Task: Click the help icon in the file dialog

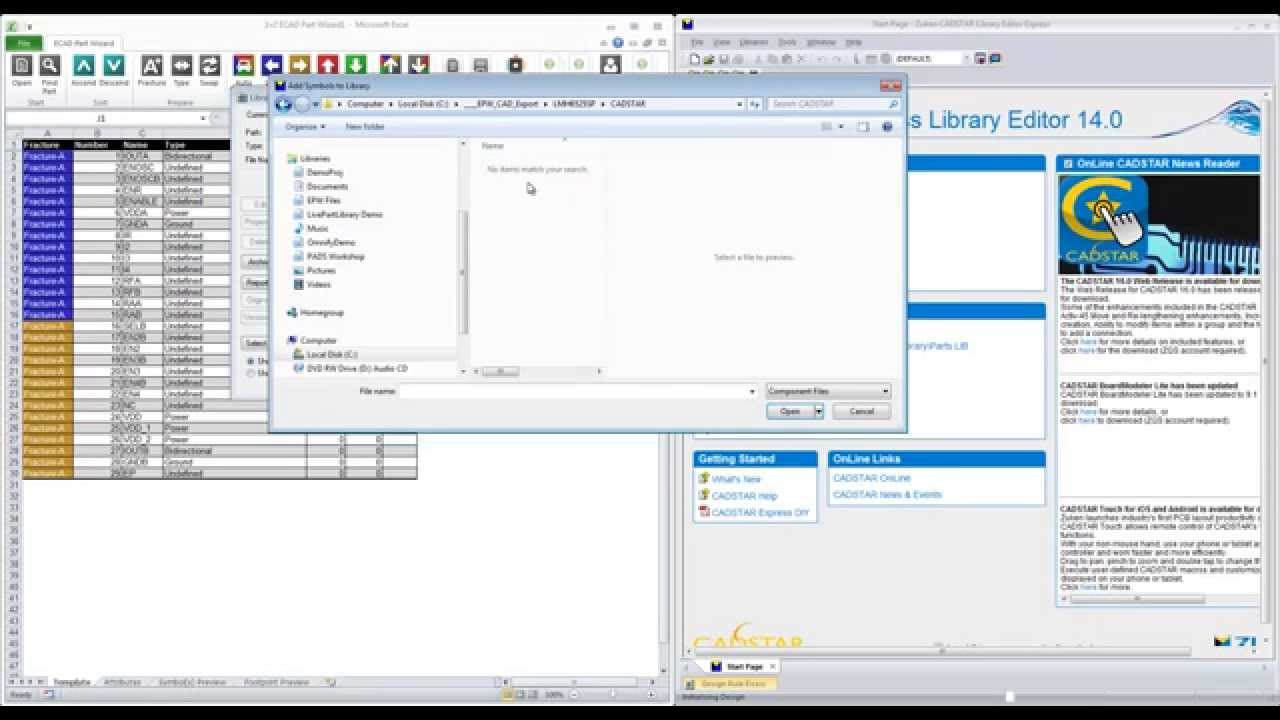Action: coord(887,127)
